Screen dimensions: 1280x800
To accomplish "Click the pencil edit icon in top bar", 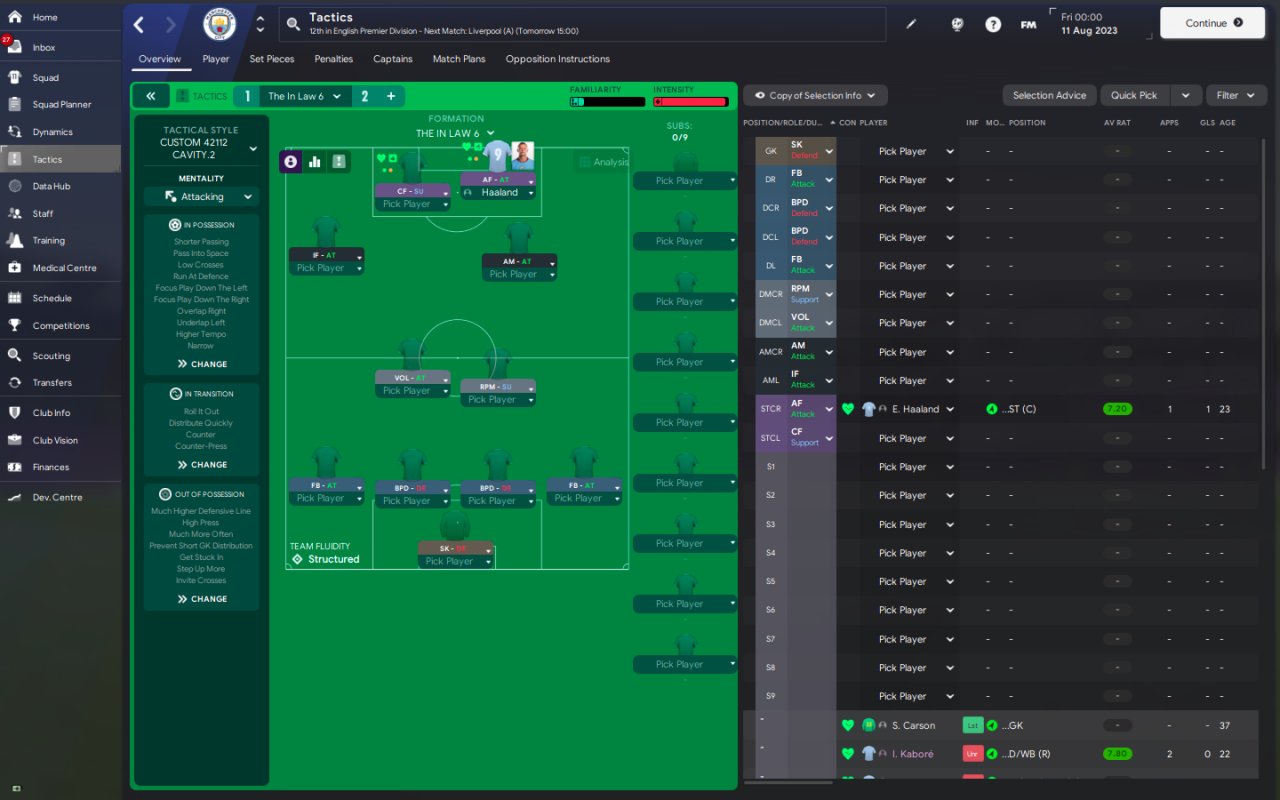I will [x=911, y=24].
